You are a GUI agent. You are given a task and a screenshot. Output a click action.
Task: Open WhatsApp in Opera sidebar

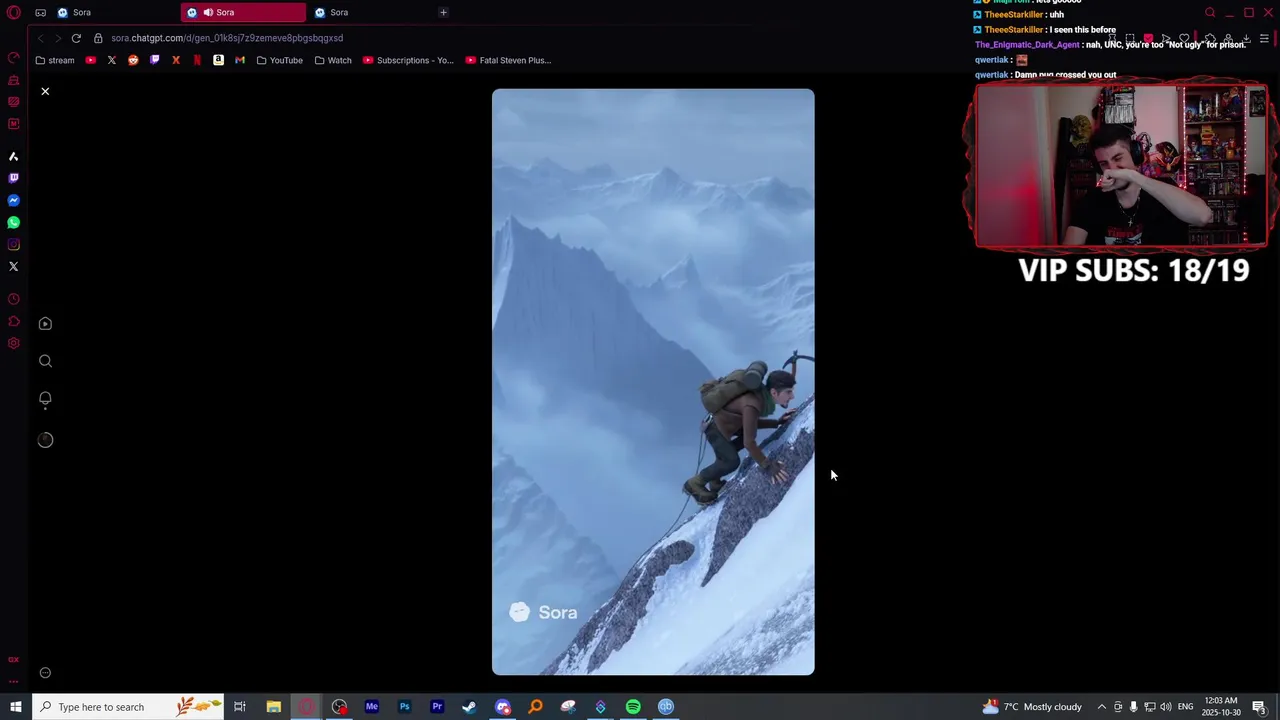(x=14, y=222)
